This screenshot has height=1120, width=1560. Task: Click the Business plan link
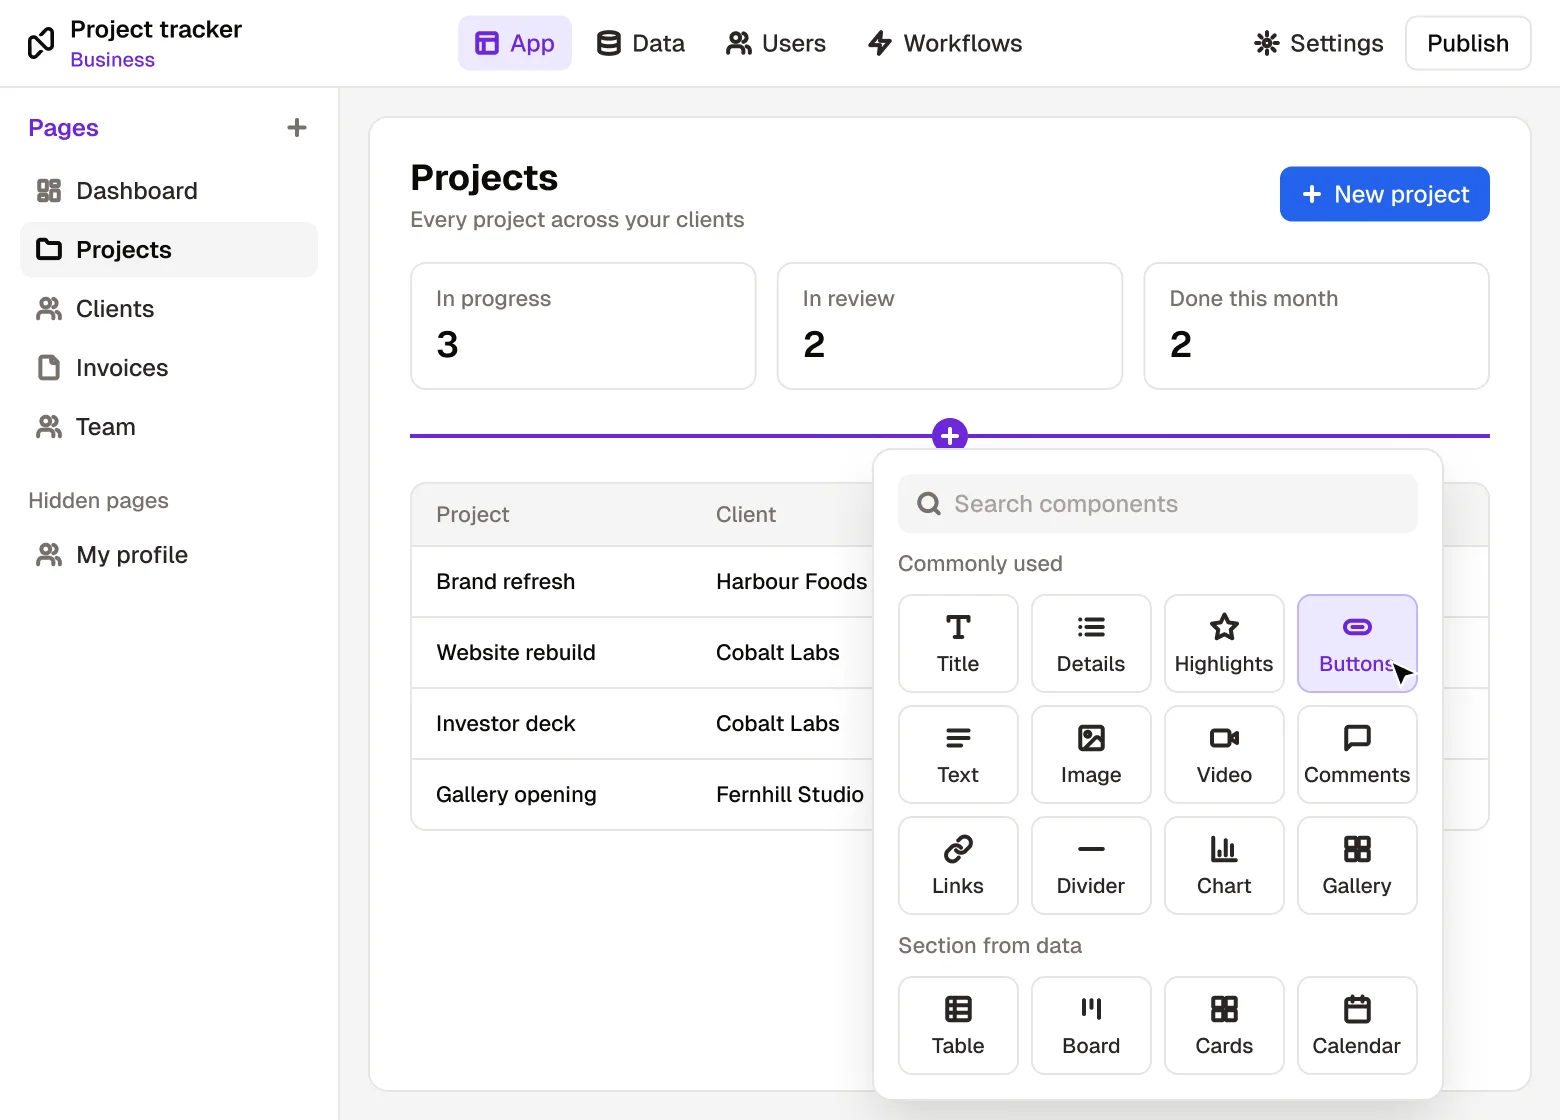click(x=113, y=60)
